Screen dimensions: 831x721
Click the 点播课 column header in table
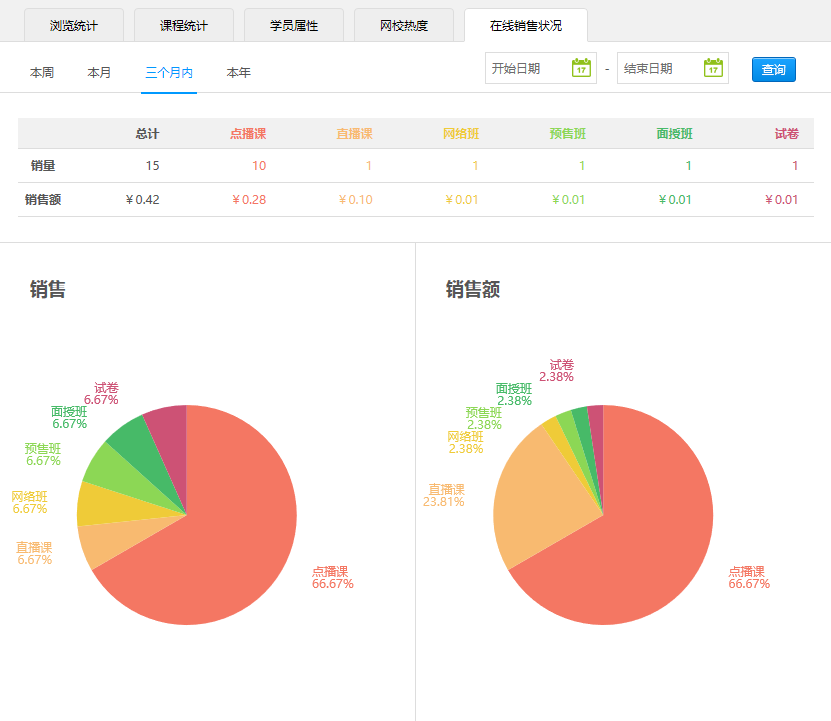pyautogui.click(x=248, y=134)
